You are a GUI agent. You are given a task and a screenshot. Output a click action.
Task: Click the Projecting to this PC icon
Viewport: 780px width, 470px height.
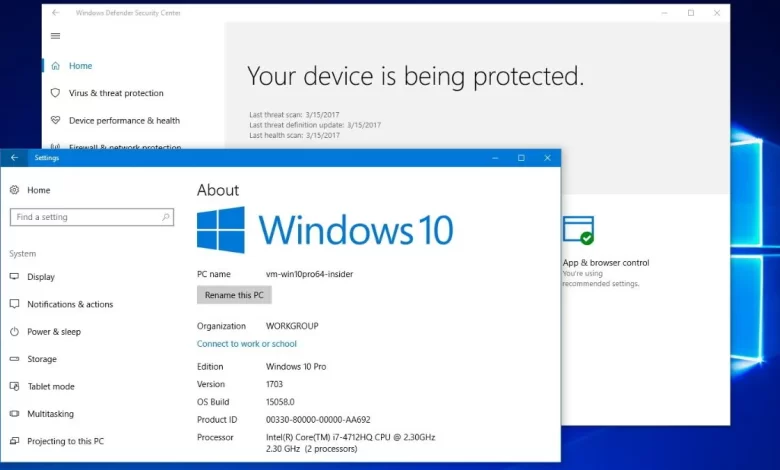[14, 441]
